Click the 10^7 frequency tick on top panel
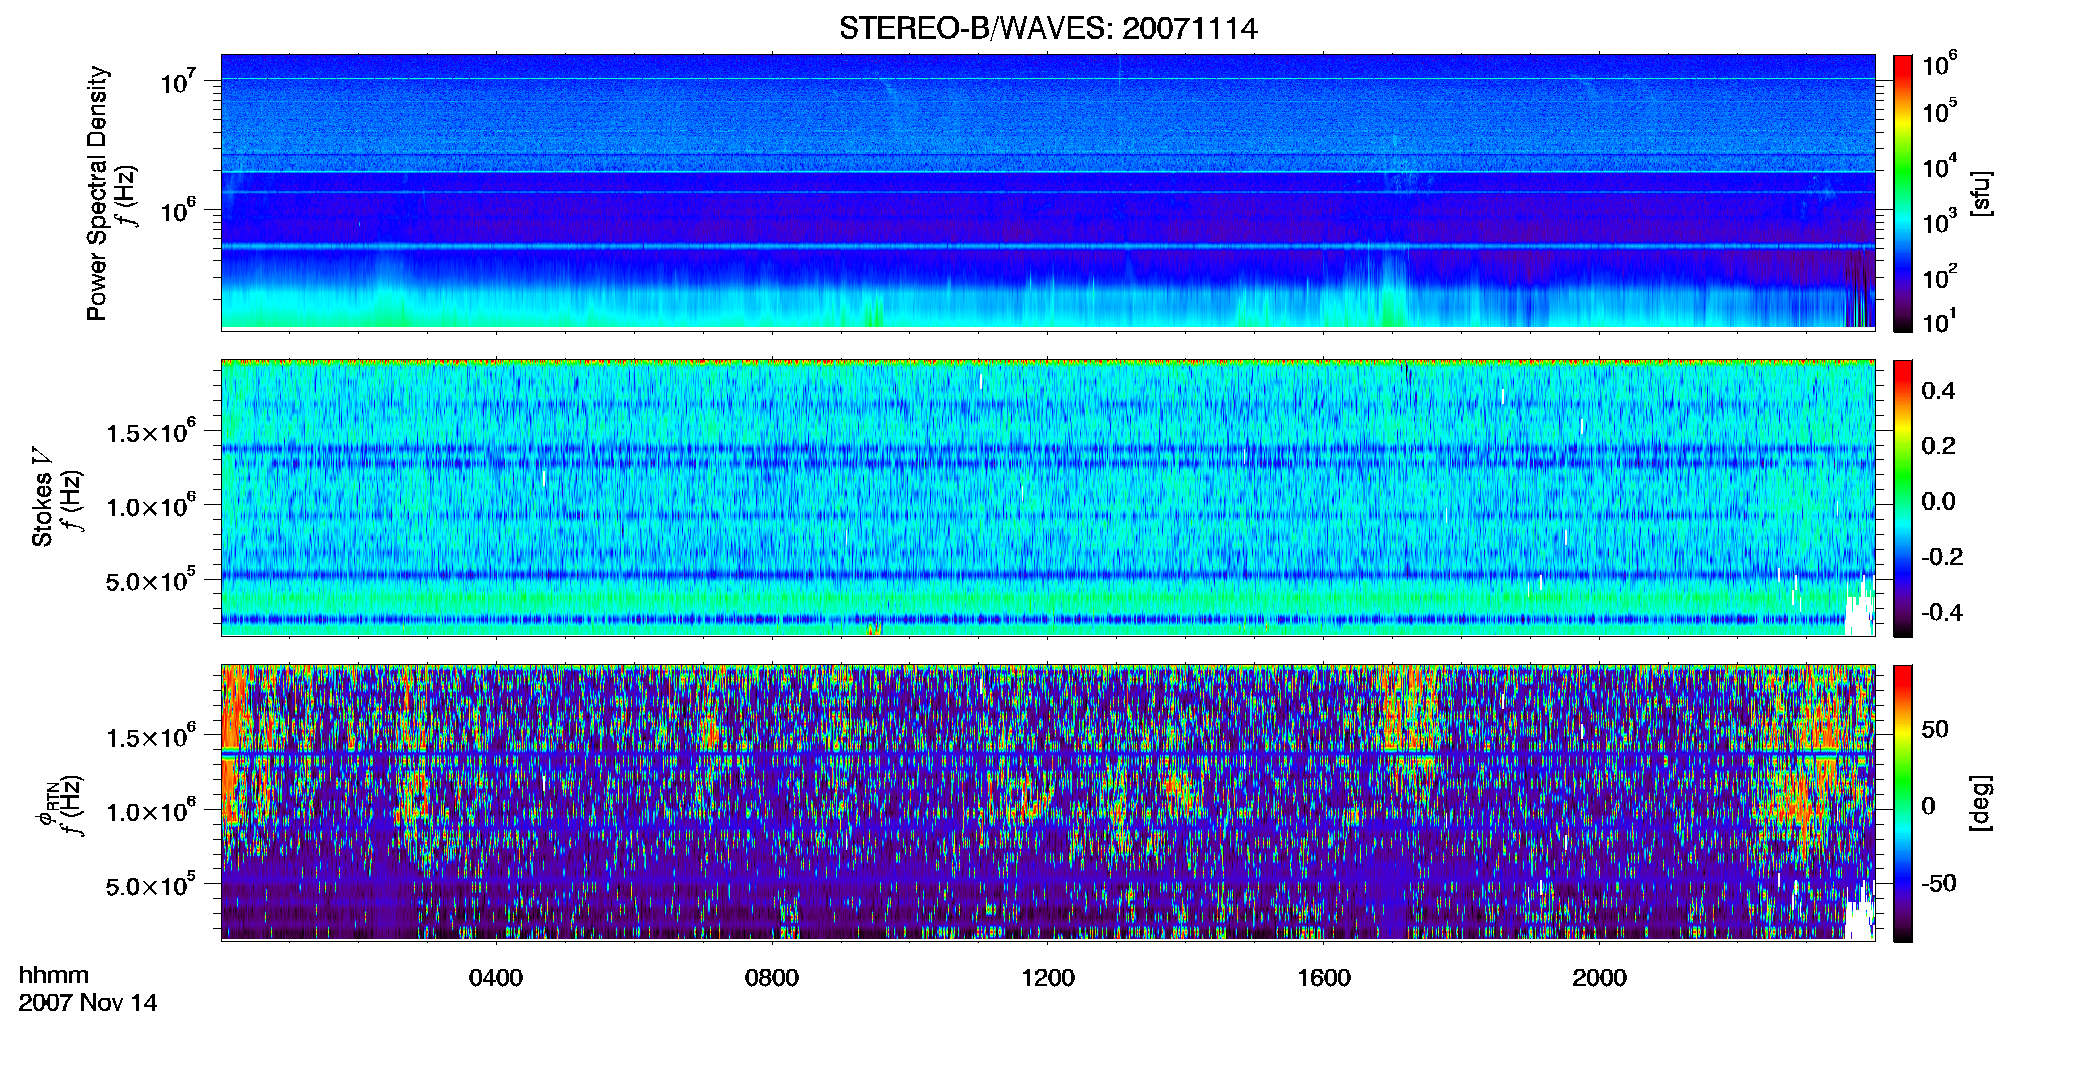 [179, 81]
